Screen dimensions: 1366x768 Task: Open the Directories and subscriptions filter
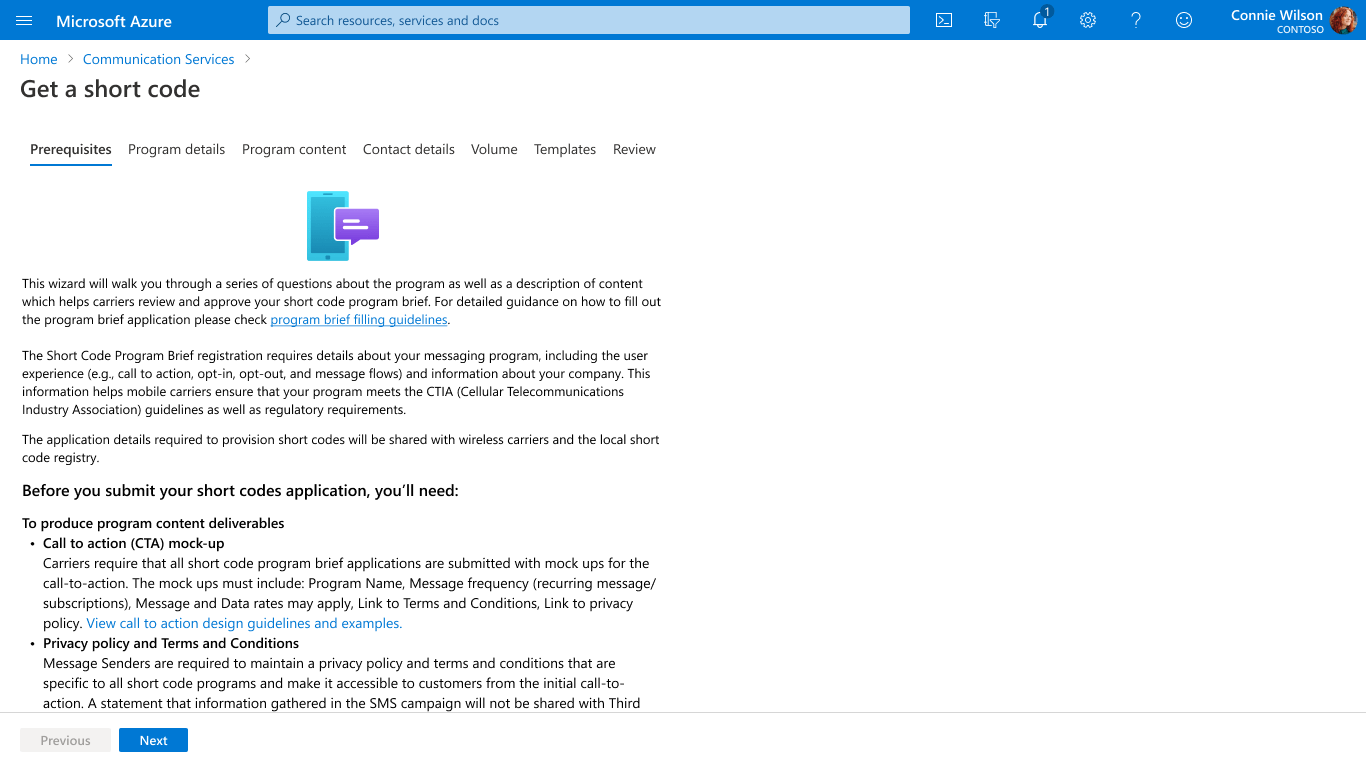991,20
